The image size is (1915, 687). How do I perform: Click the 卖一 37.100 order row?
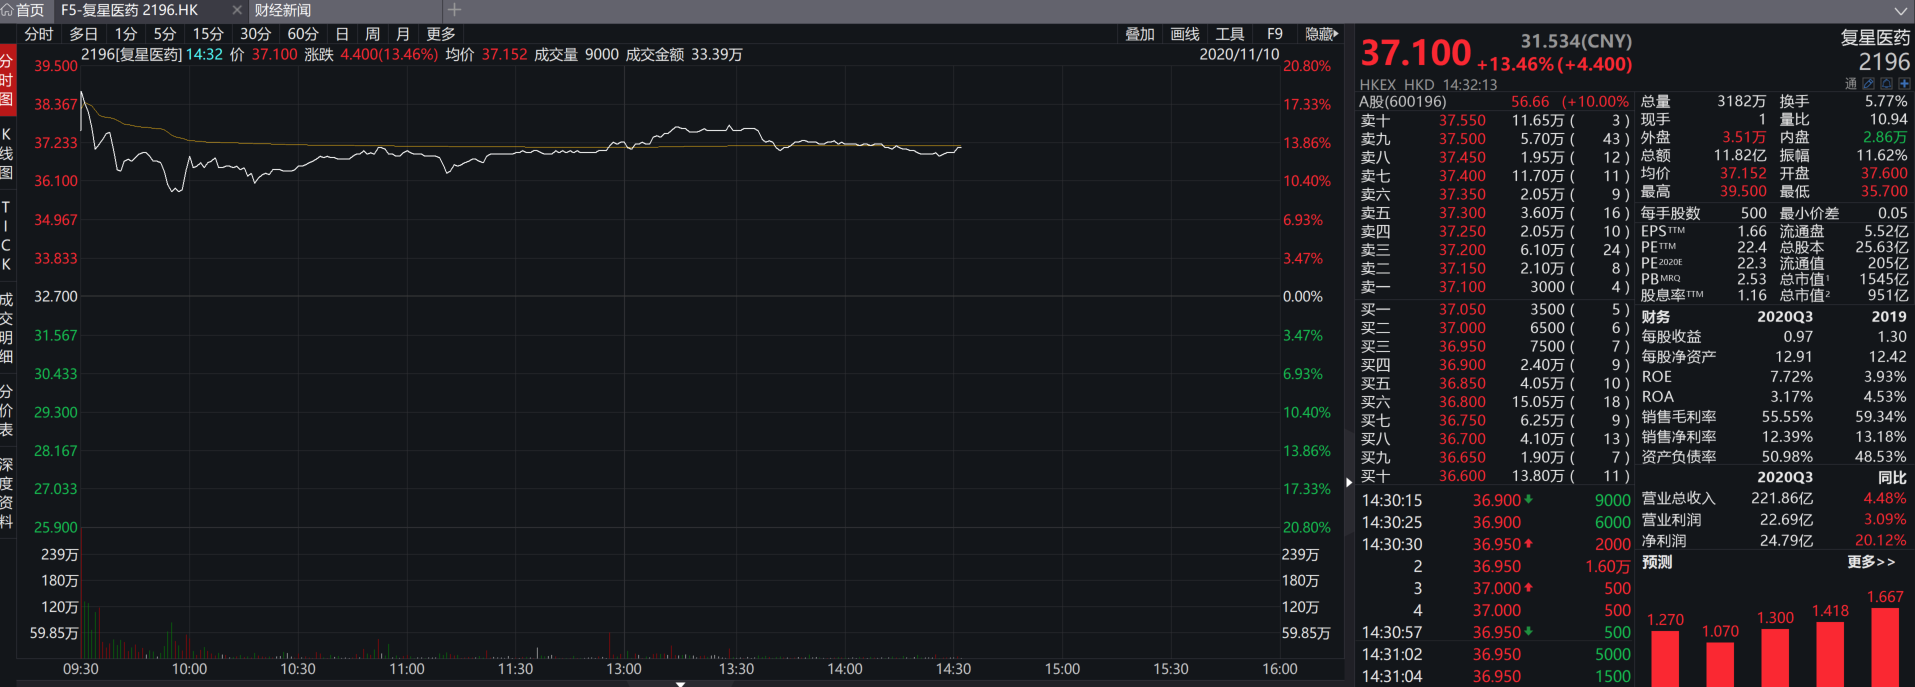[x=1495, y=287]
